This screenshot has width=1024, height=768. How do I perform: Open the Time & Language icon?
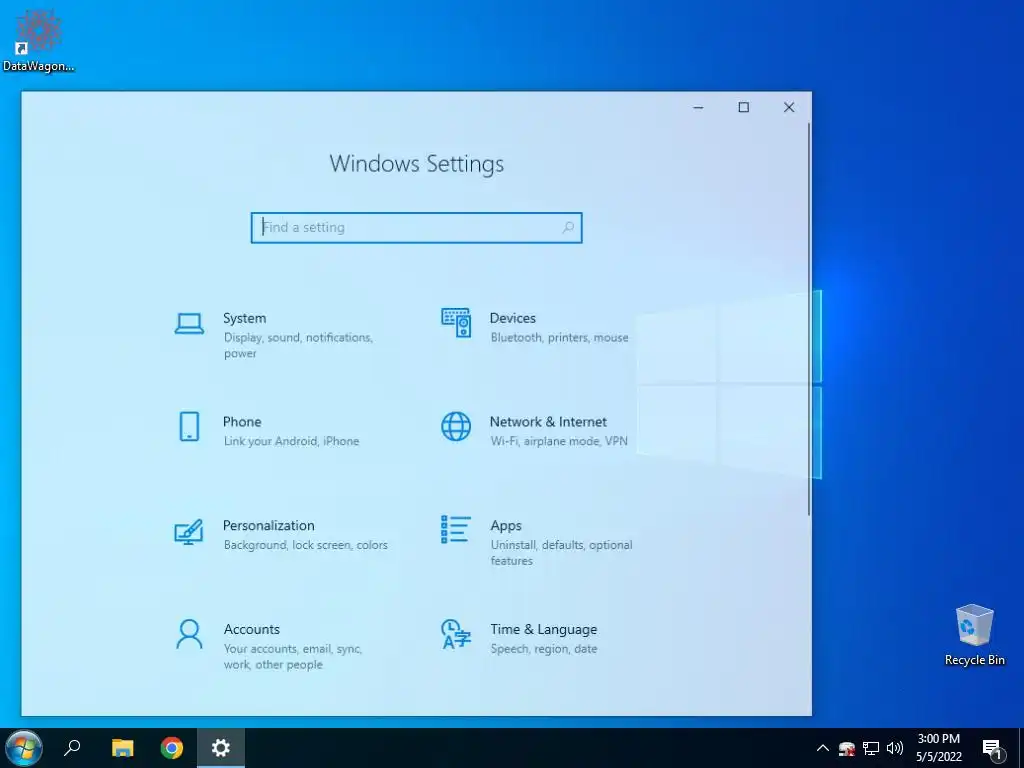(x=456, y=634)
